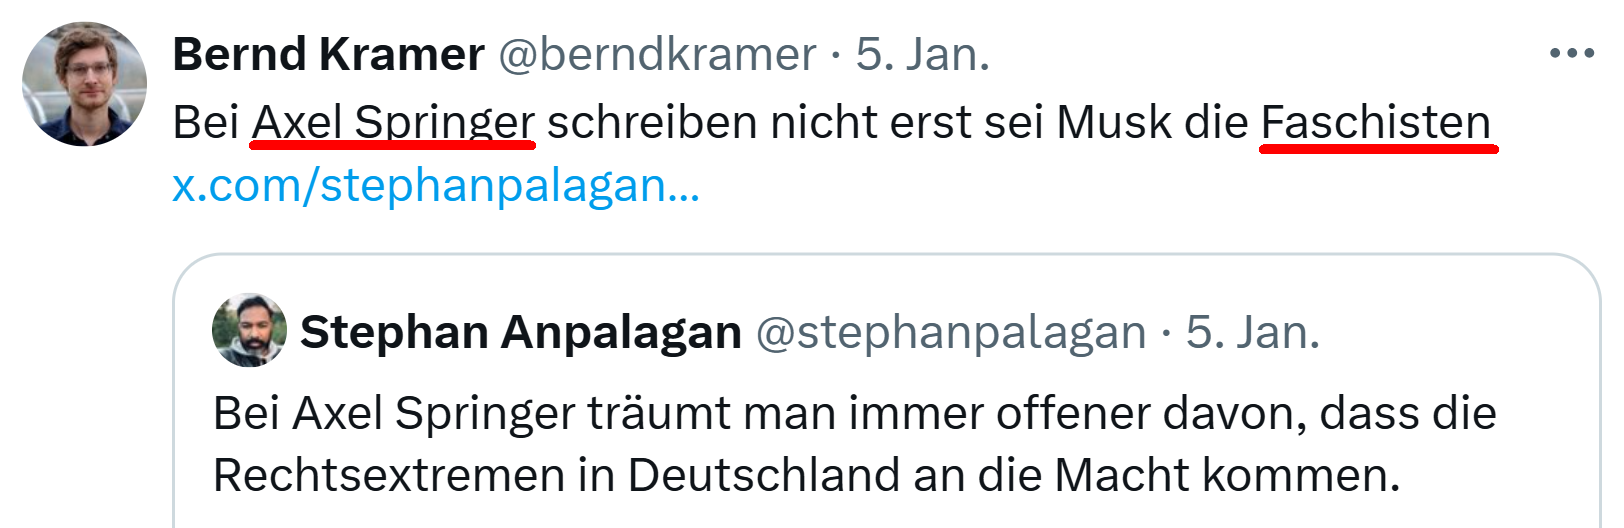Click the red-underlined word "Faschisten"
This screenshot has height=528, width=1624.
1376,123
